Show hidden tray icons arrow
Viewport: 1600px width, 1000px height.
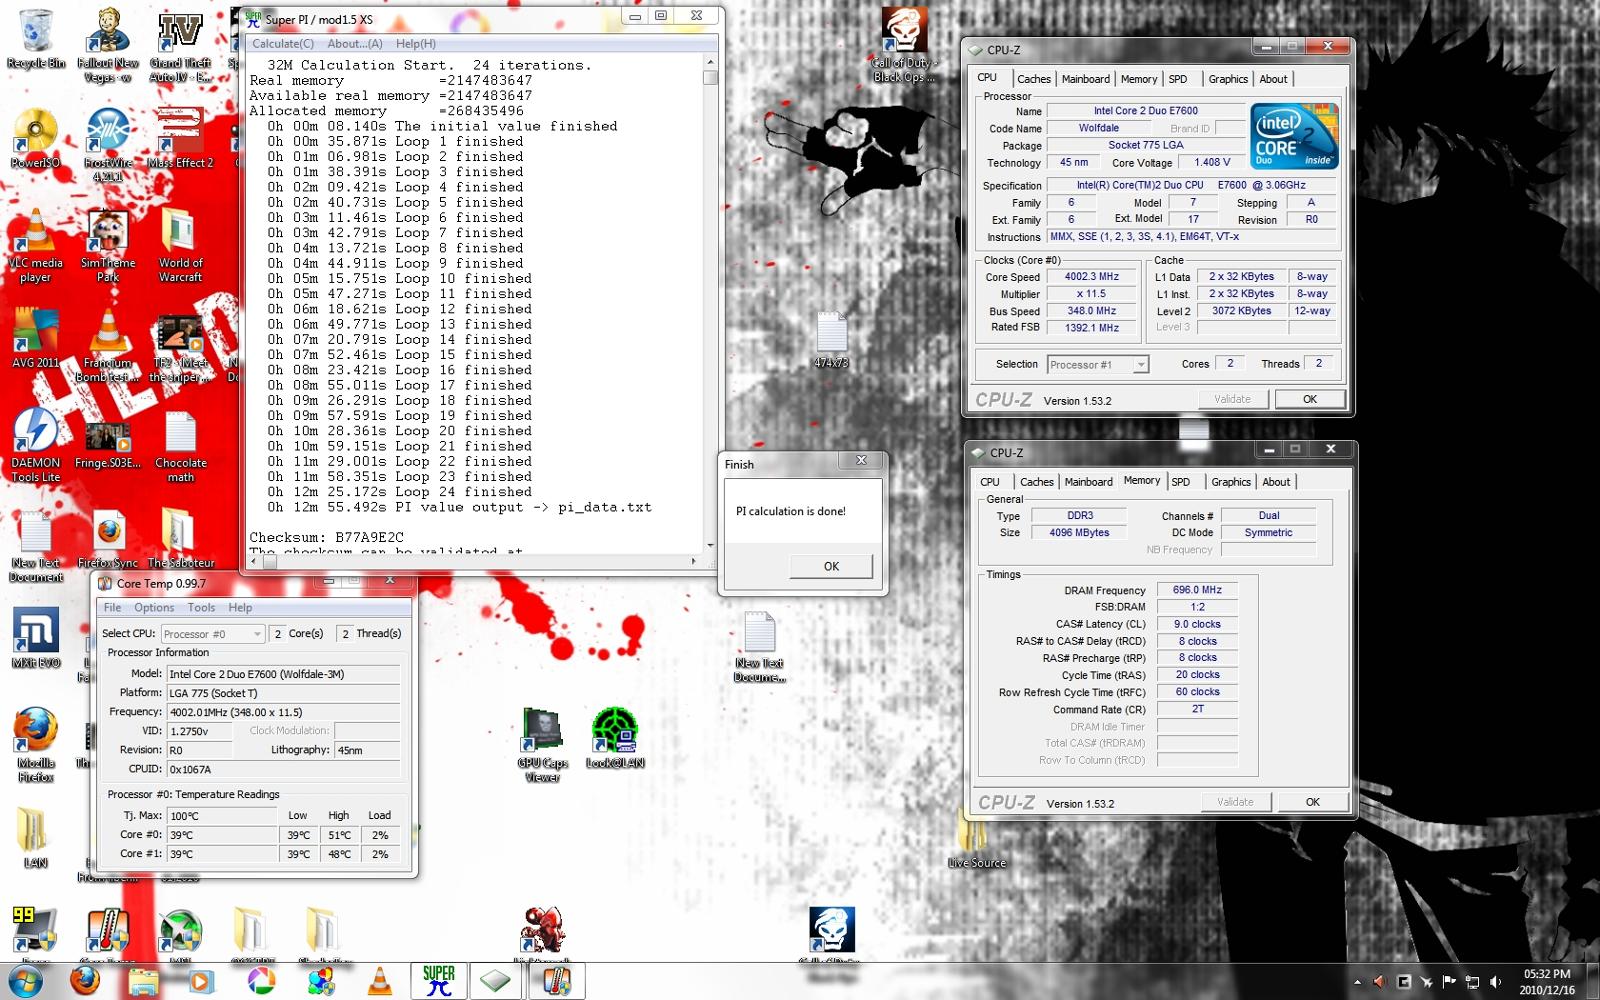click(x=1357, y=982)
